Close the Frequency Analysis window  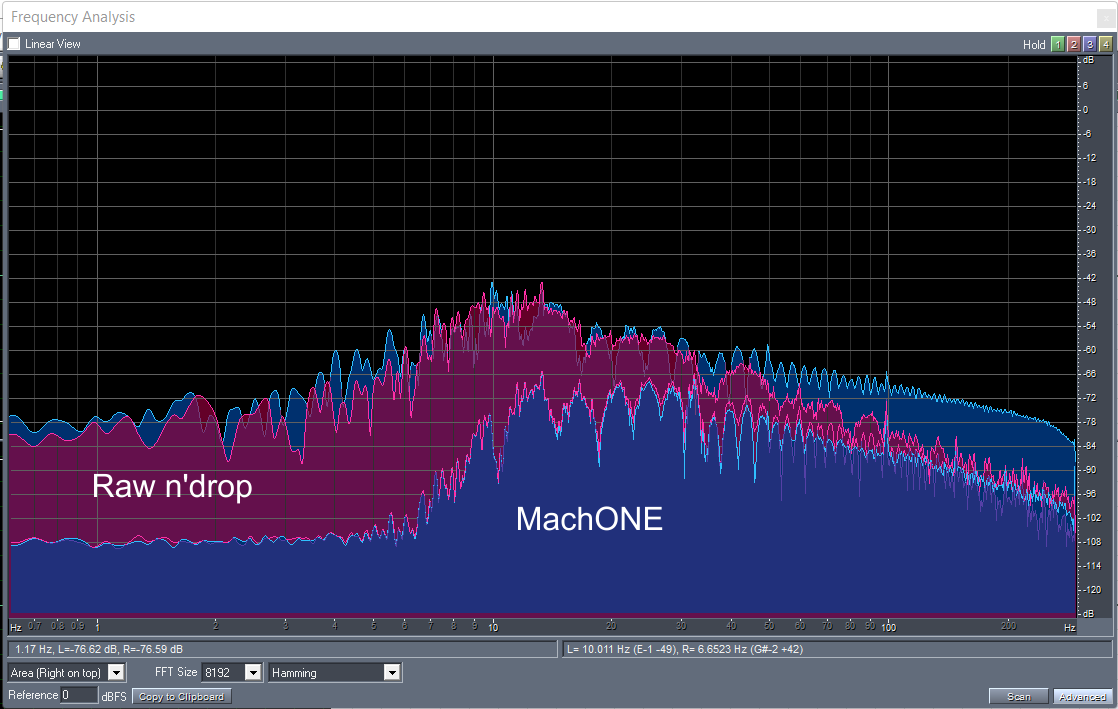point(1107,19)
